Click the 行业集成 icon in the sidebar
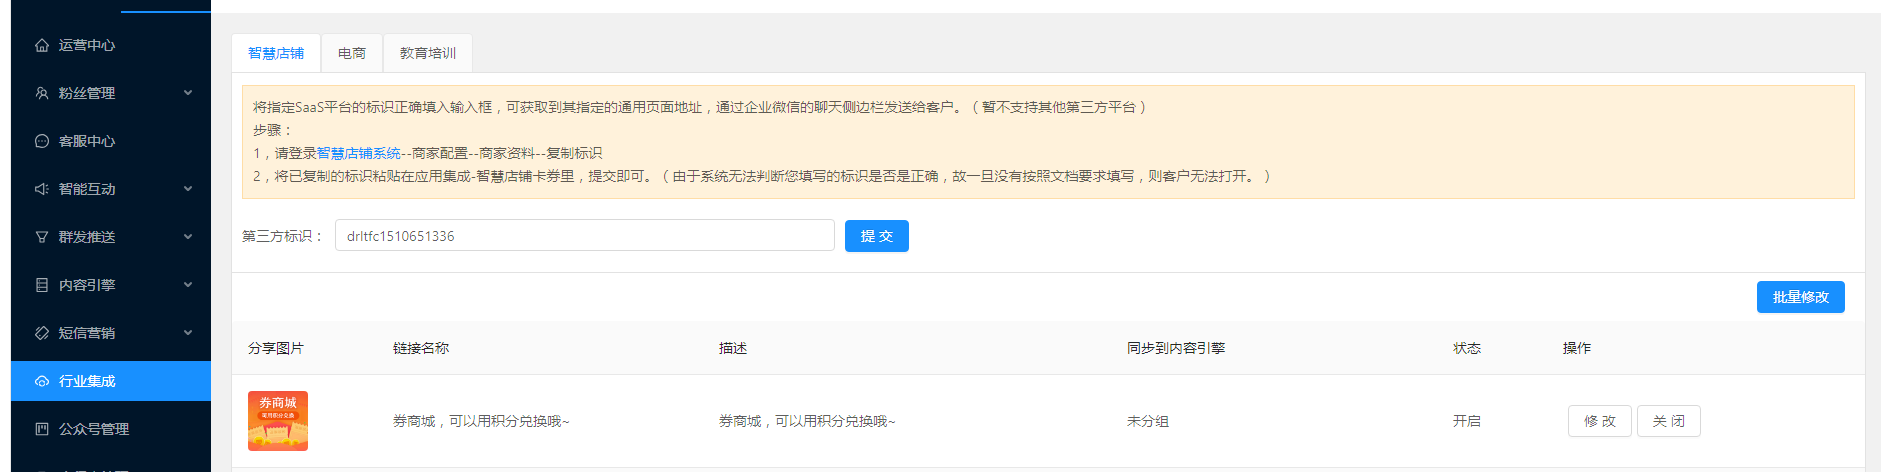 42,381
